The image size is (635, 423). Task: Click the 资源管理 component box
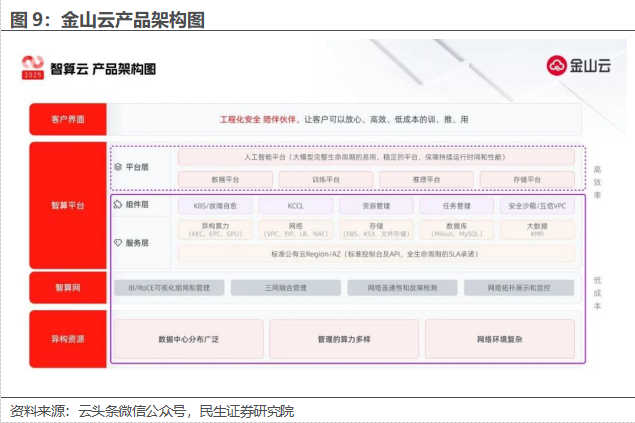pyautogui.click(x=376, y=206)
